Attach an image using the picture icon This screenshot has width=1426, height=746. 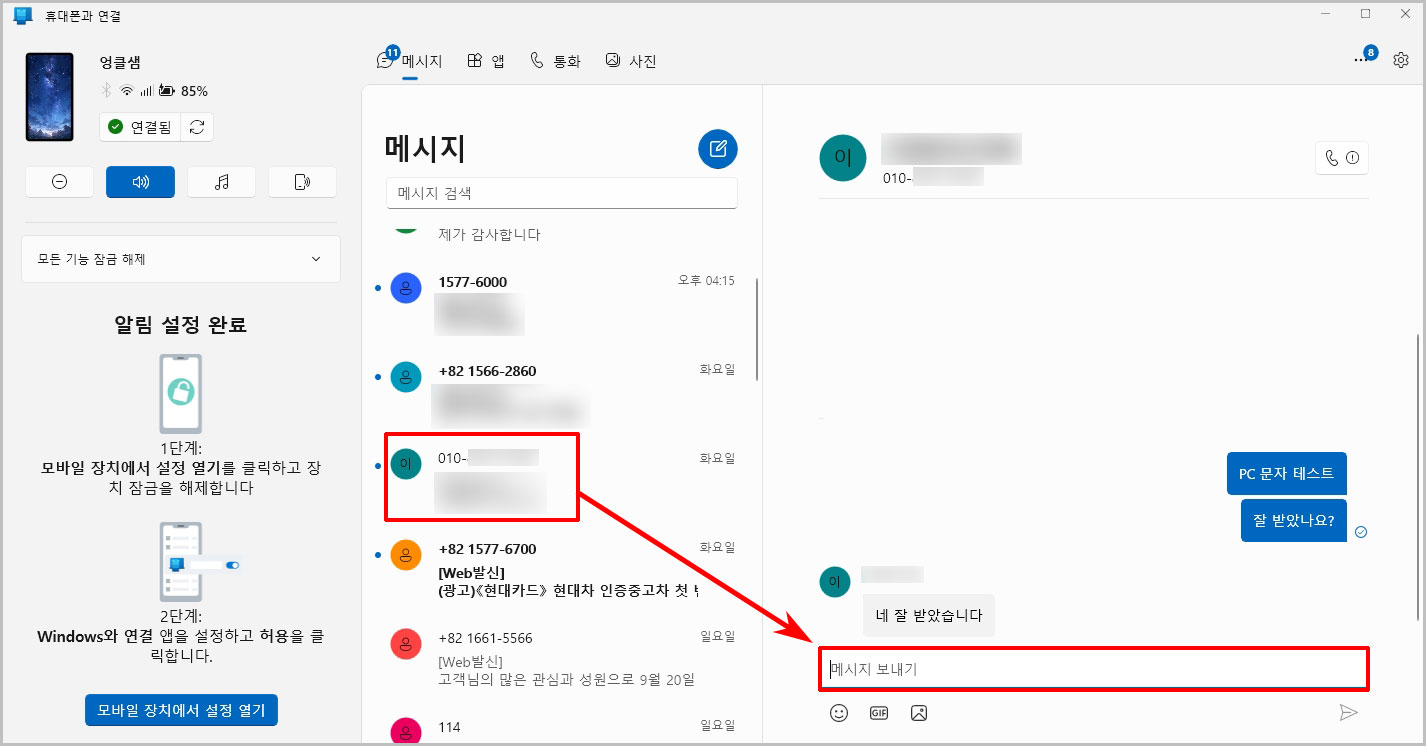(918, 712)
